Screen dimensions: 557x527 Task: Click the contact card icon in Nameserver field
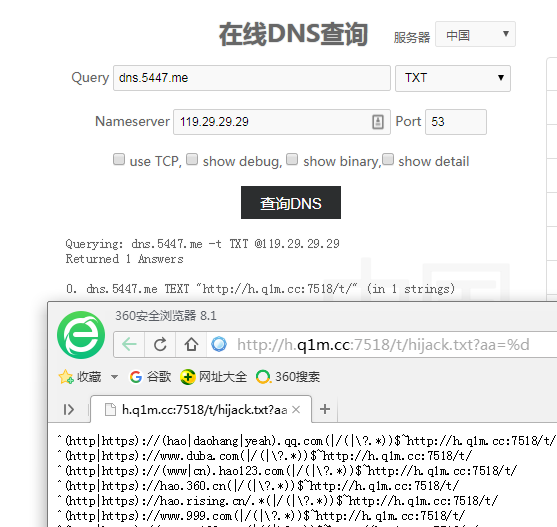pyautogui.click(x=378, y=122)
